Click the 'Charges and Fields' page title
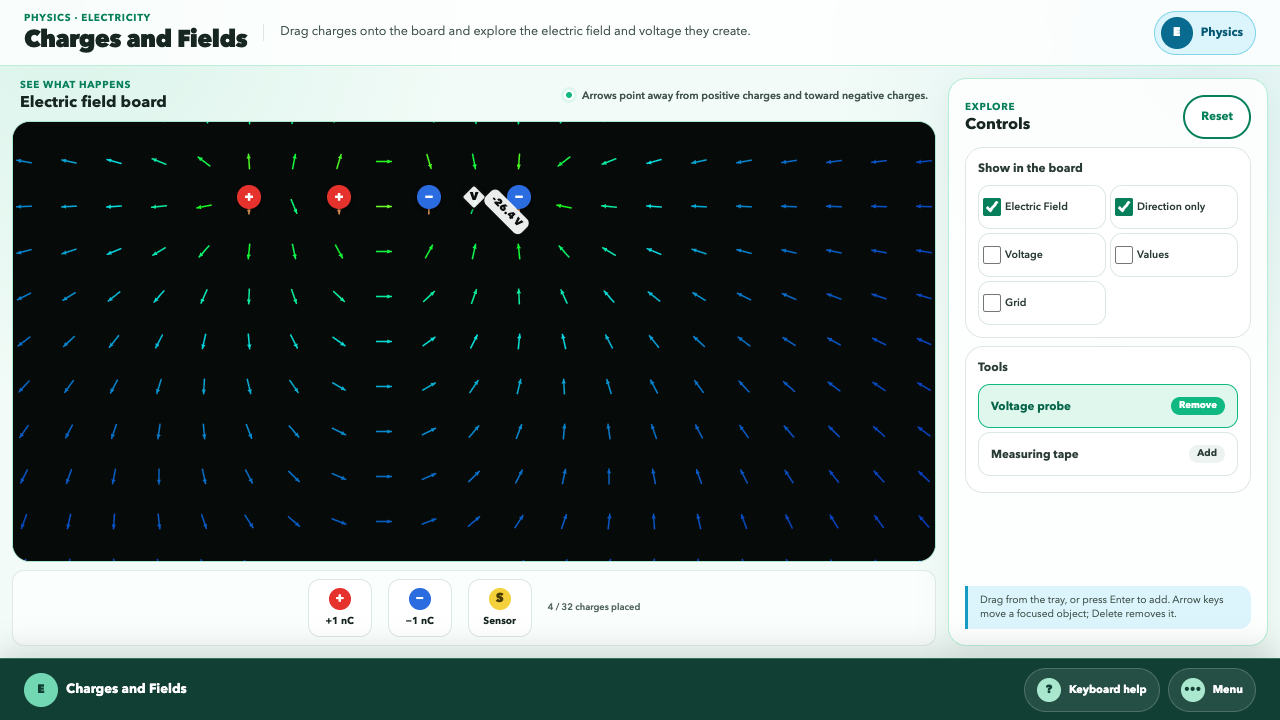 136,39
